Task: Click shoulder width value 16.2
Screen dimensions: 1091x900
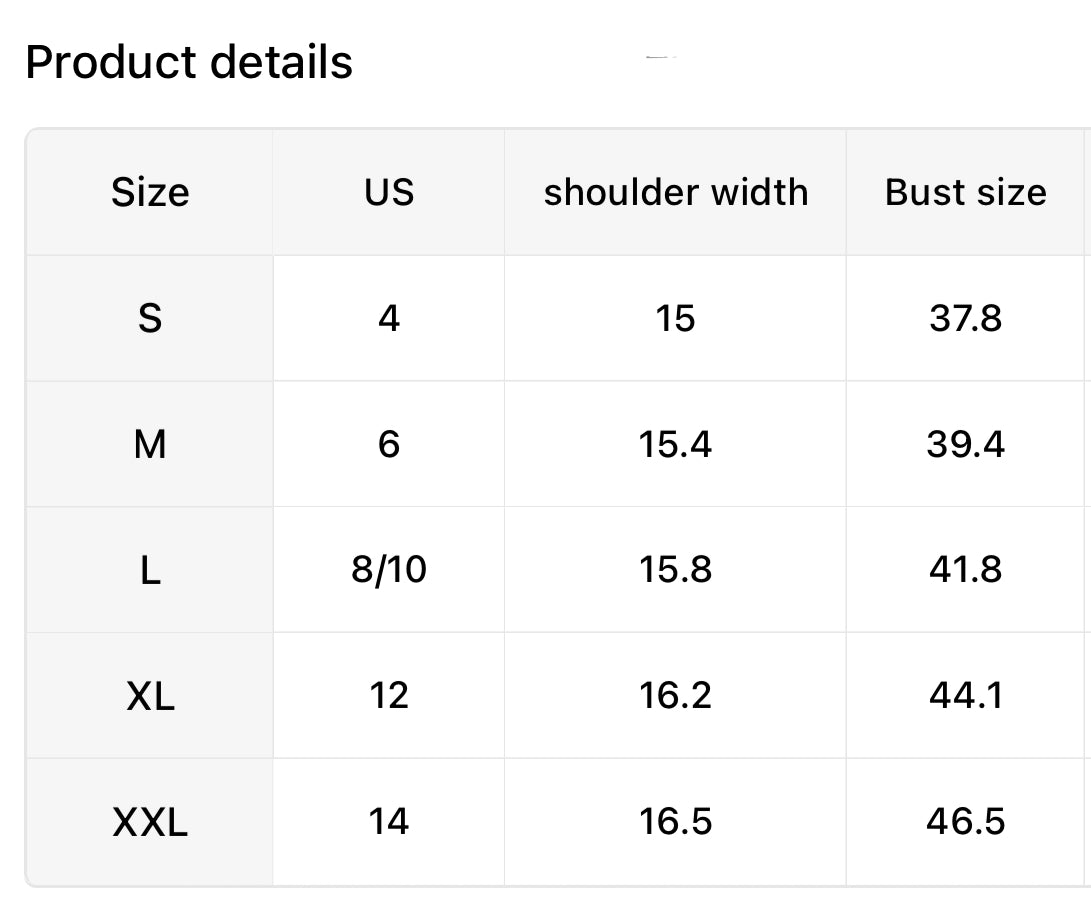Action: [675, 696]
